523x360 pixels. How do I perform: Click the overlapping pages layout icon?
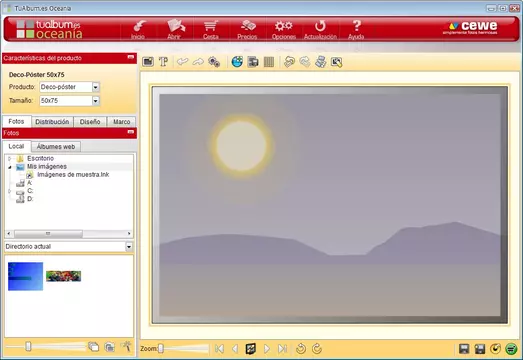pos(253,62)
